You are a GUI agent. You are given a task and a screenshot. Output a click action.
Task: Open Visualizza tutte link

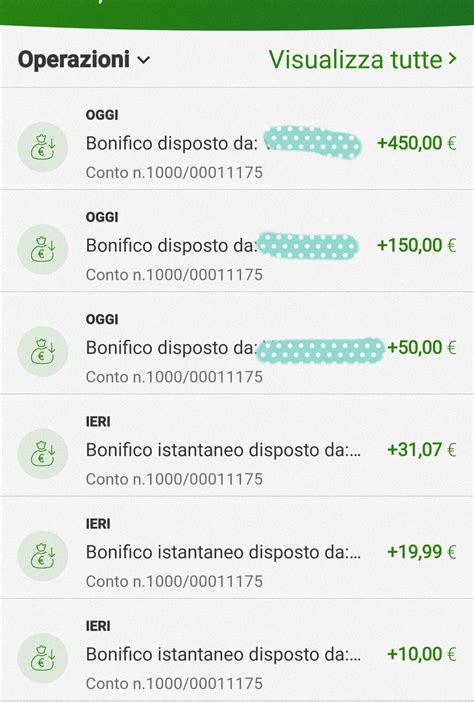coord(355,60)
